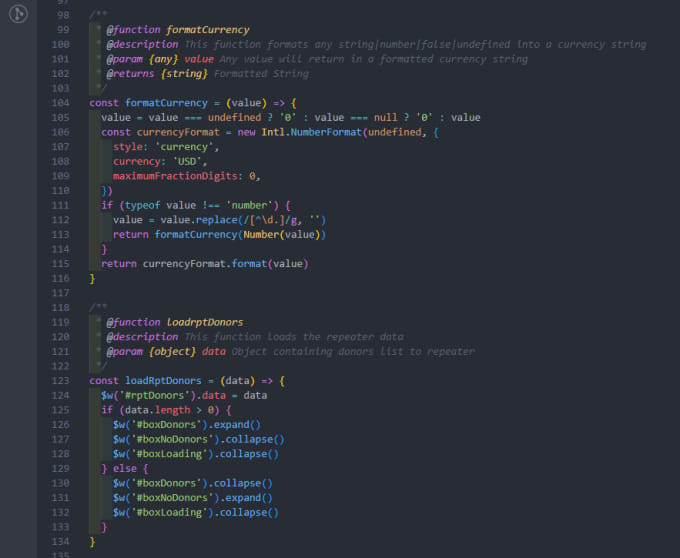Click 'typeof' keyword on line 111
This screenshot has height=558, width=680.
coord(142,205)
